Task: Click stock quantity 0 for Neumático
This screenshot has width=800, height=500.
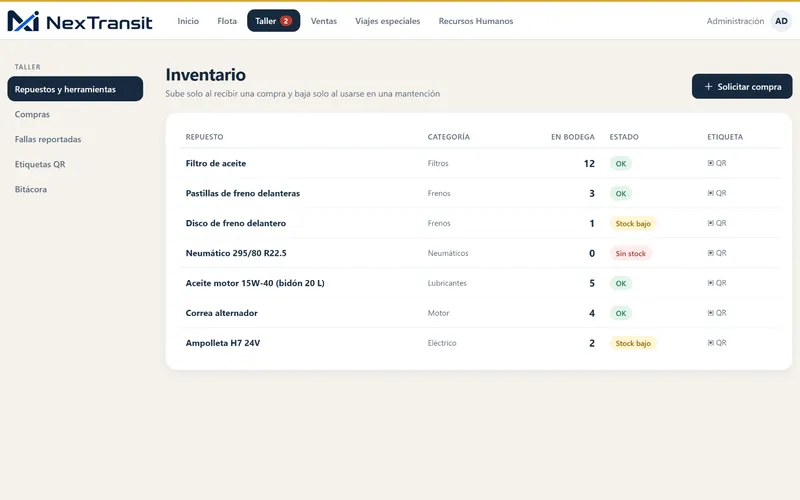Action: (592, 253)
